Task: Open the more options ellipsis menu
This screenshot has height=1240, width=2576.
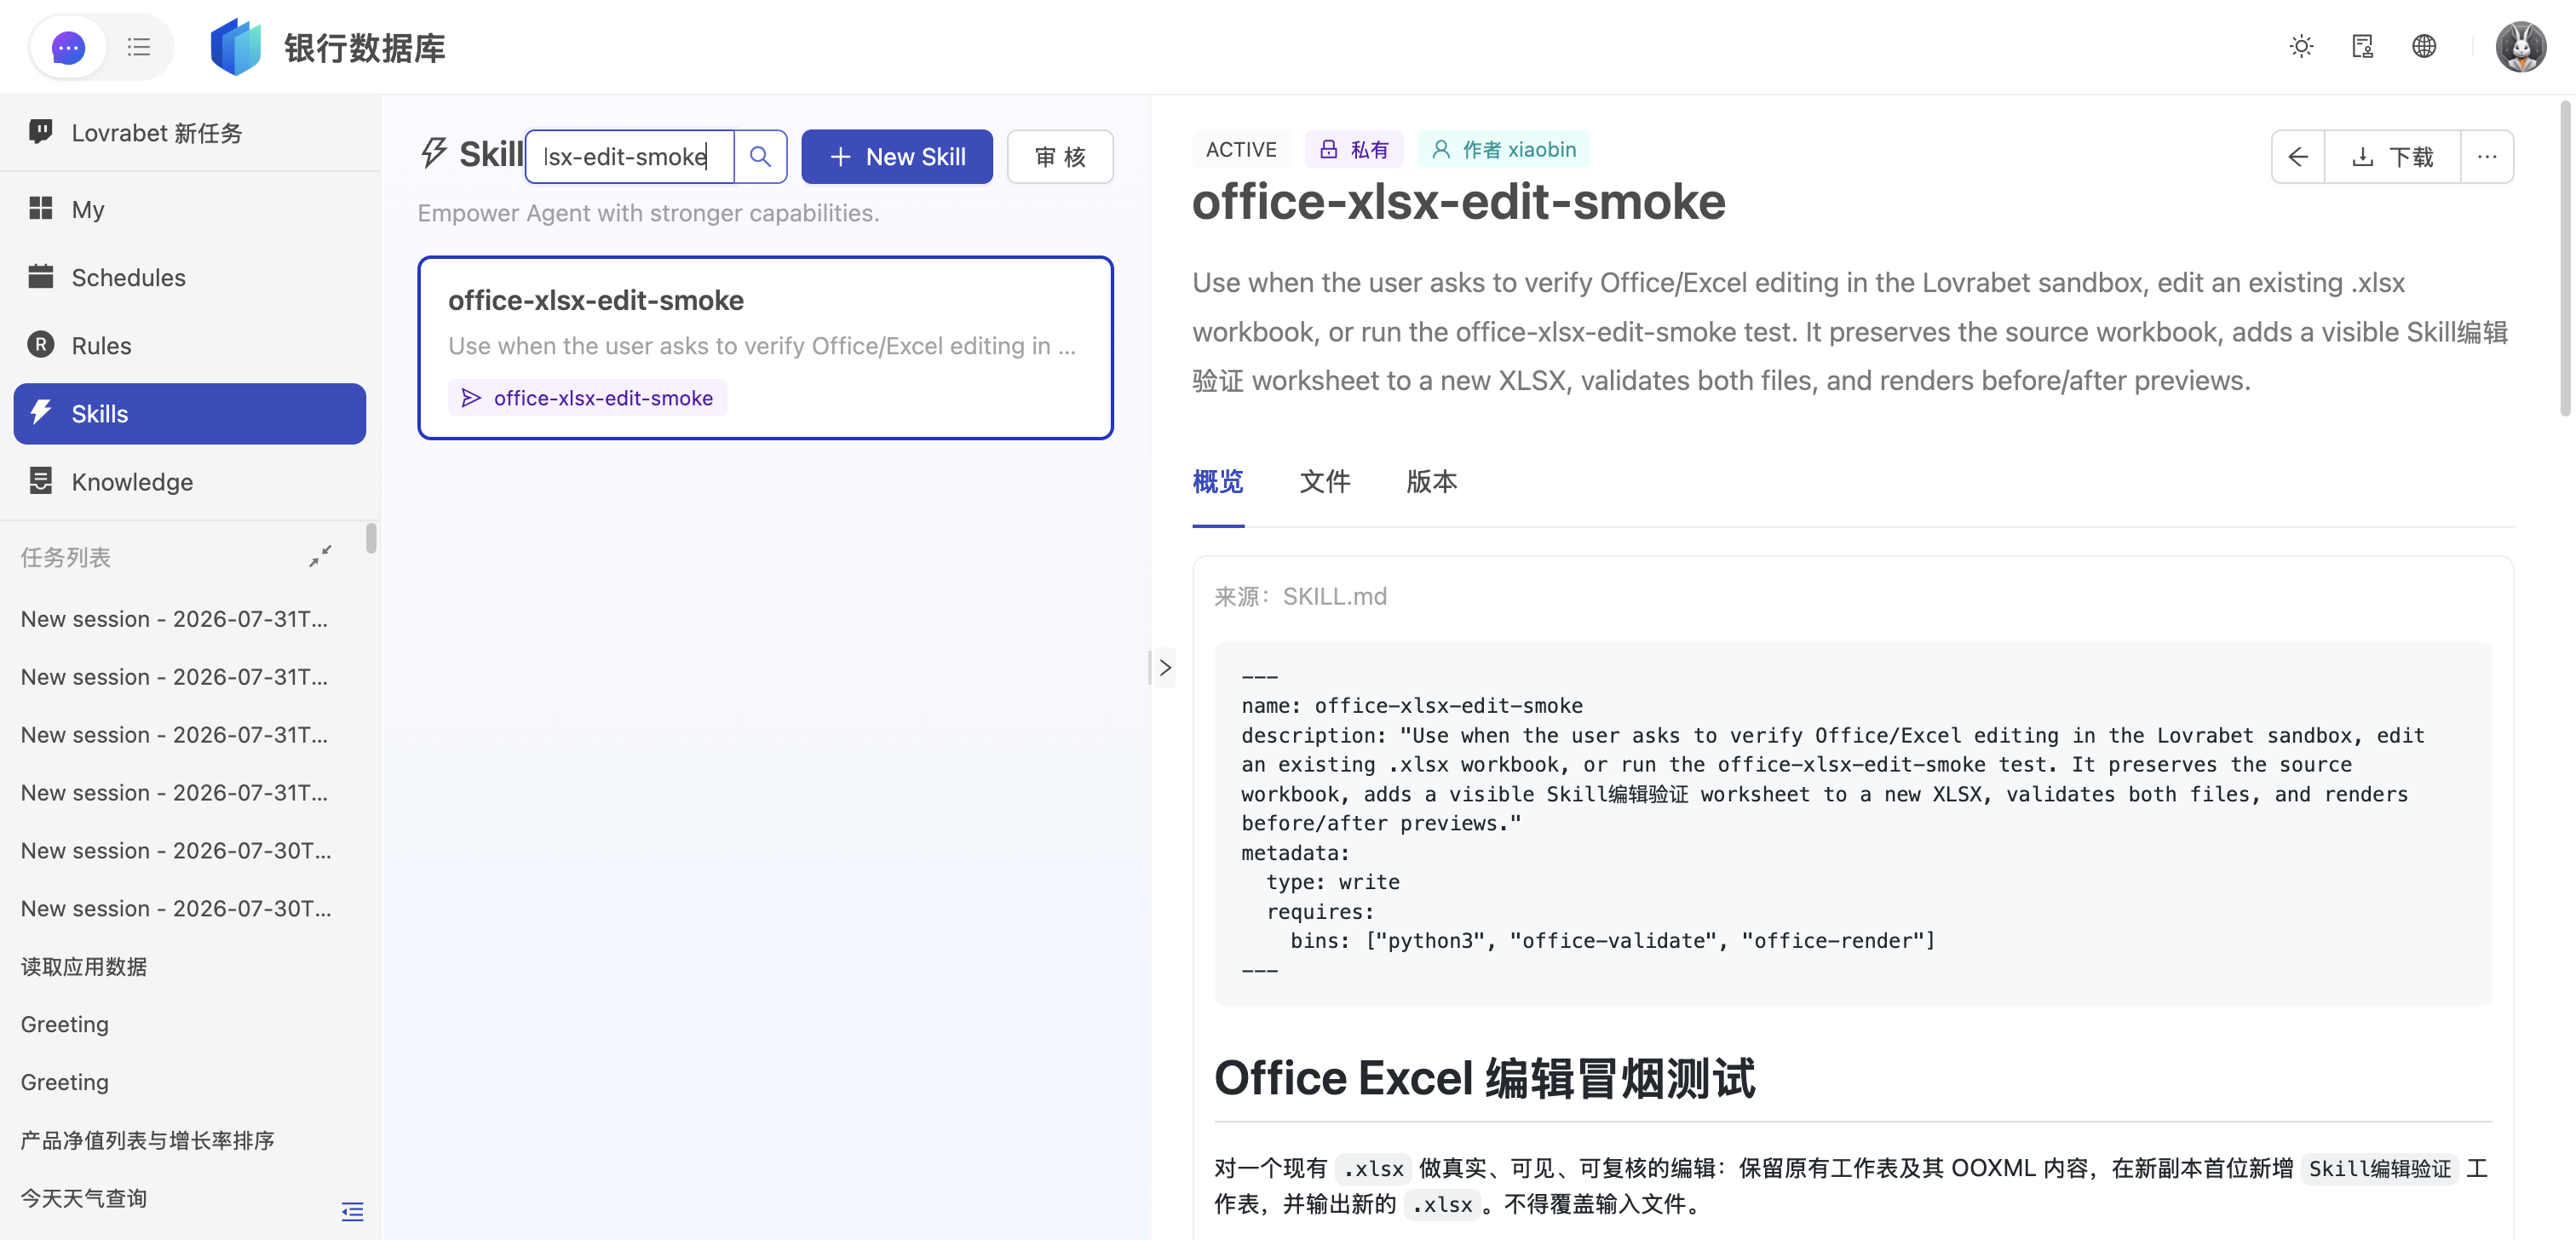Action: pyautogui.click(x=2487, y=157)
